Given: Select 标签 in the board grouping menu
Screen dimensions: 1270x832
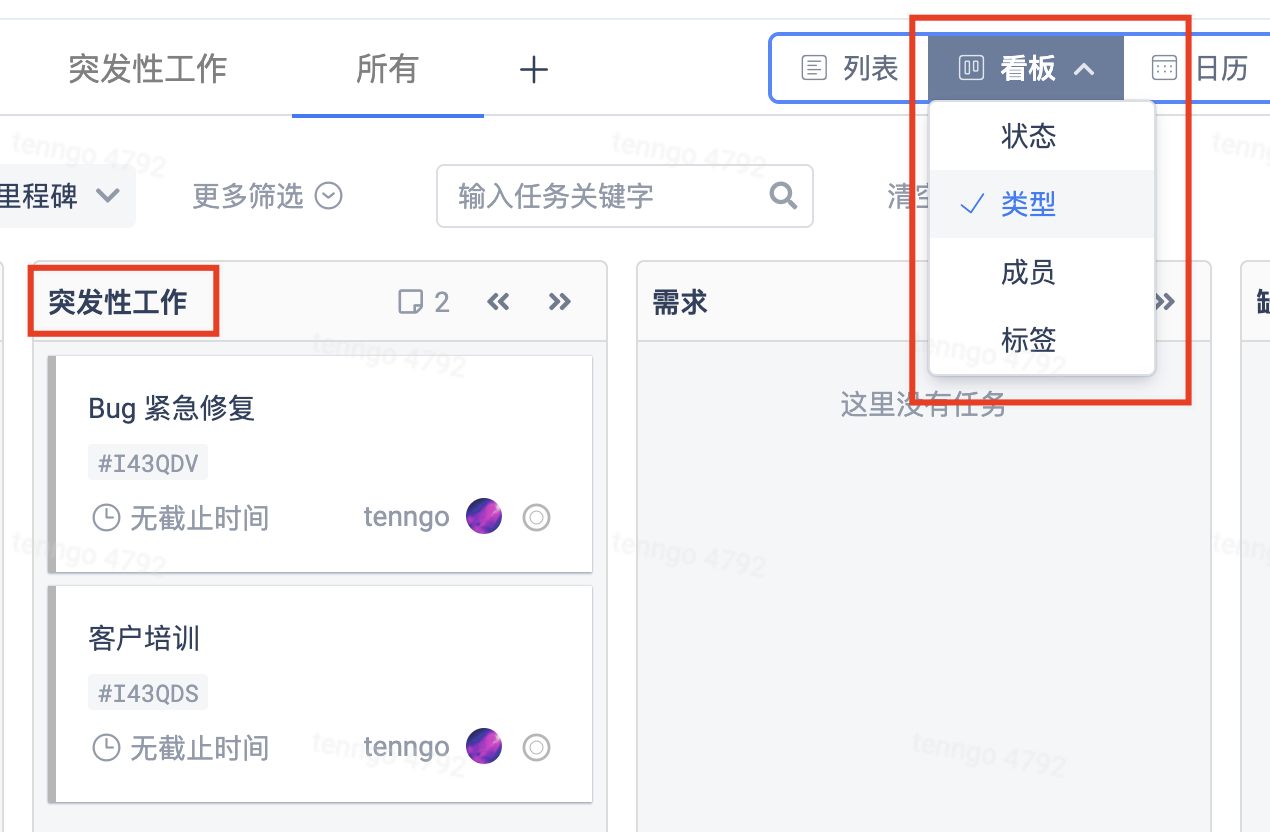Looking at the screenshot, I should (1028, 340).
